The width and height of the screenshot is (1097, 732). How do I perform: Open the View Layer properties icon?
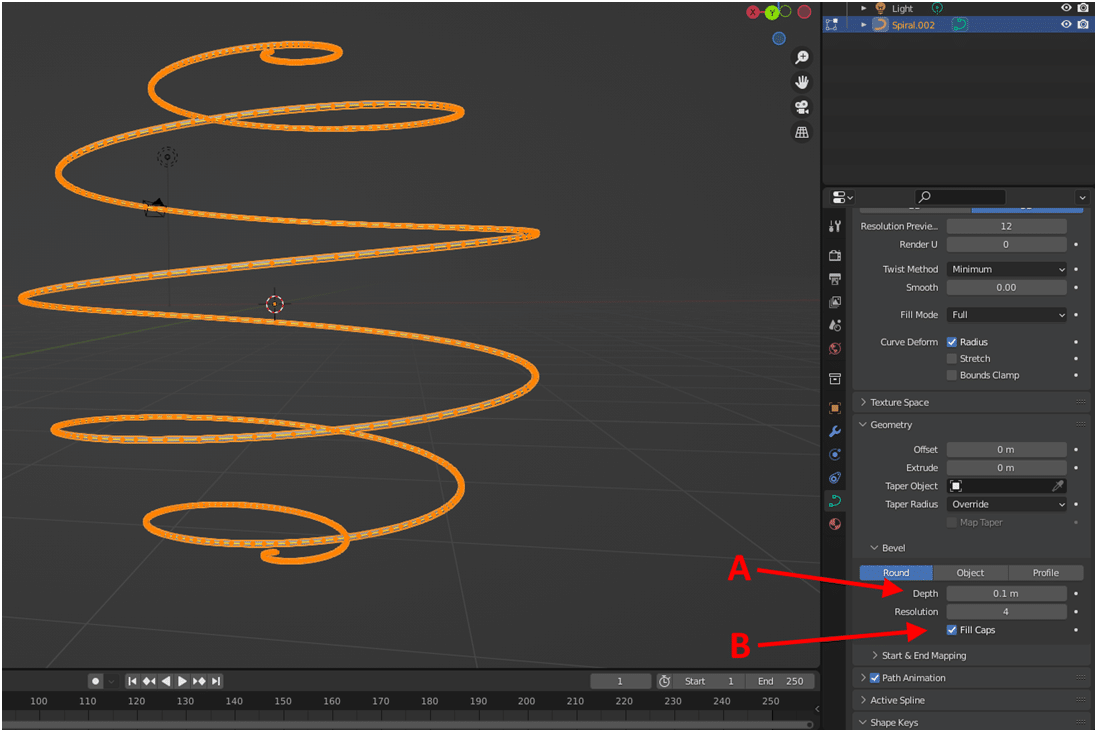coord(835,302)
